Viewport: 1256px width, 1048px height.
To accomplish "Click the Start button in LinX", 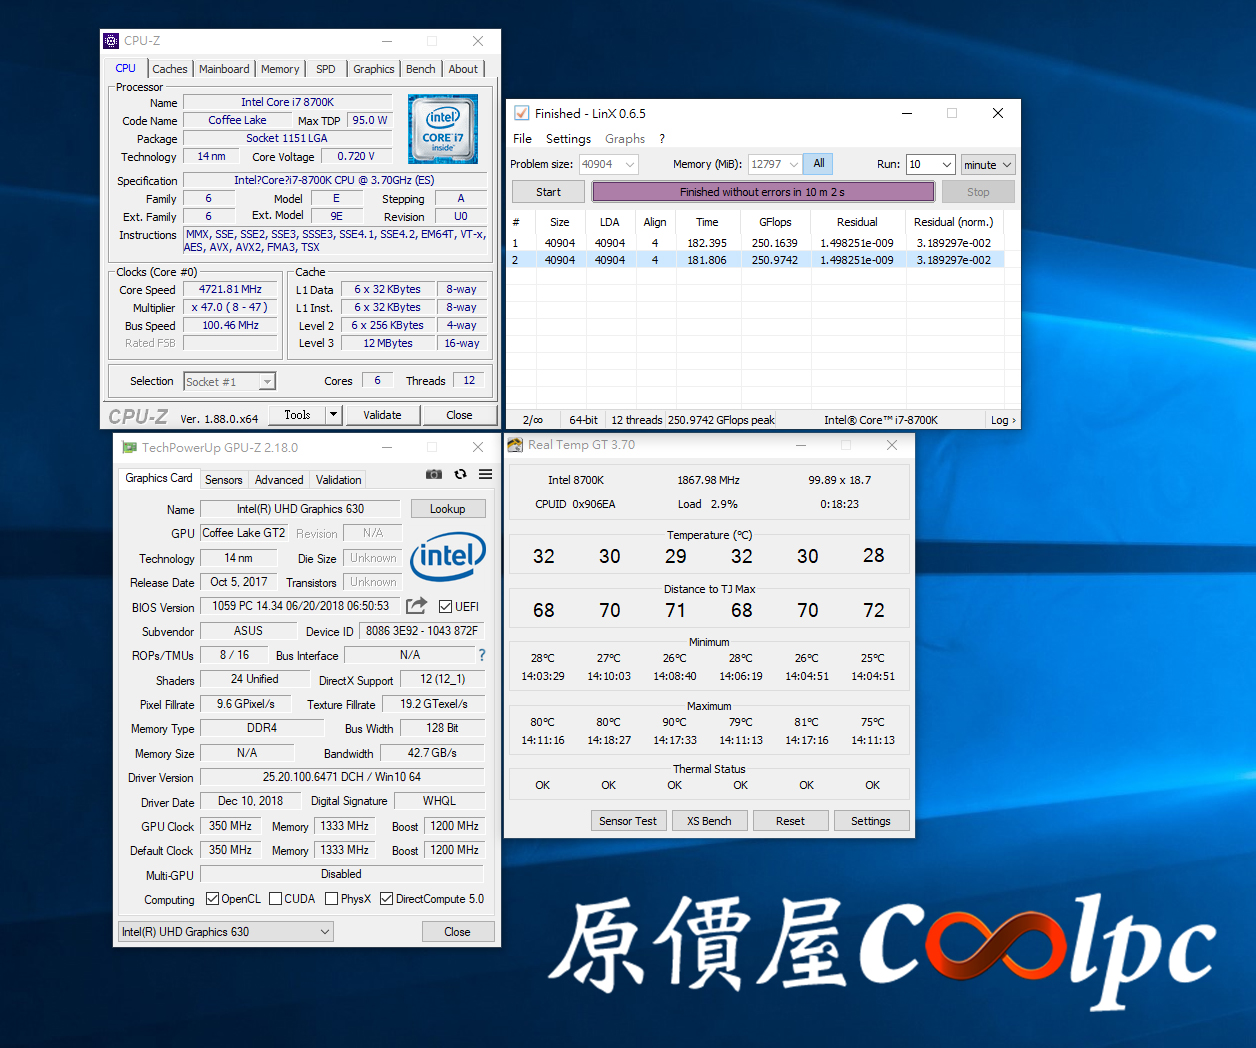I will pos(549,192).
